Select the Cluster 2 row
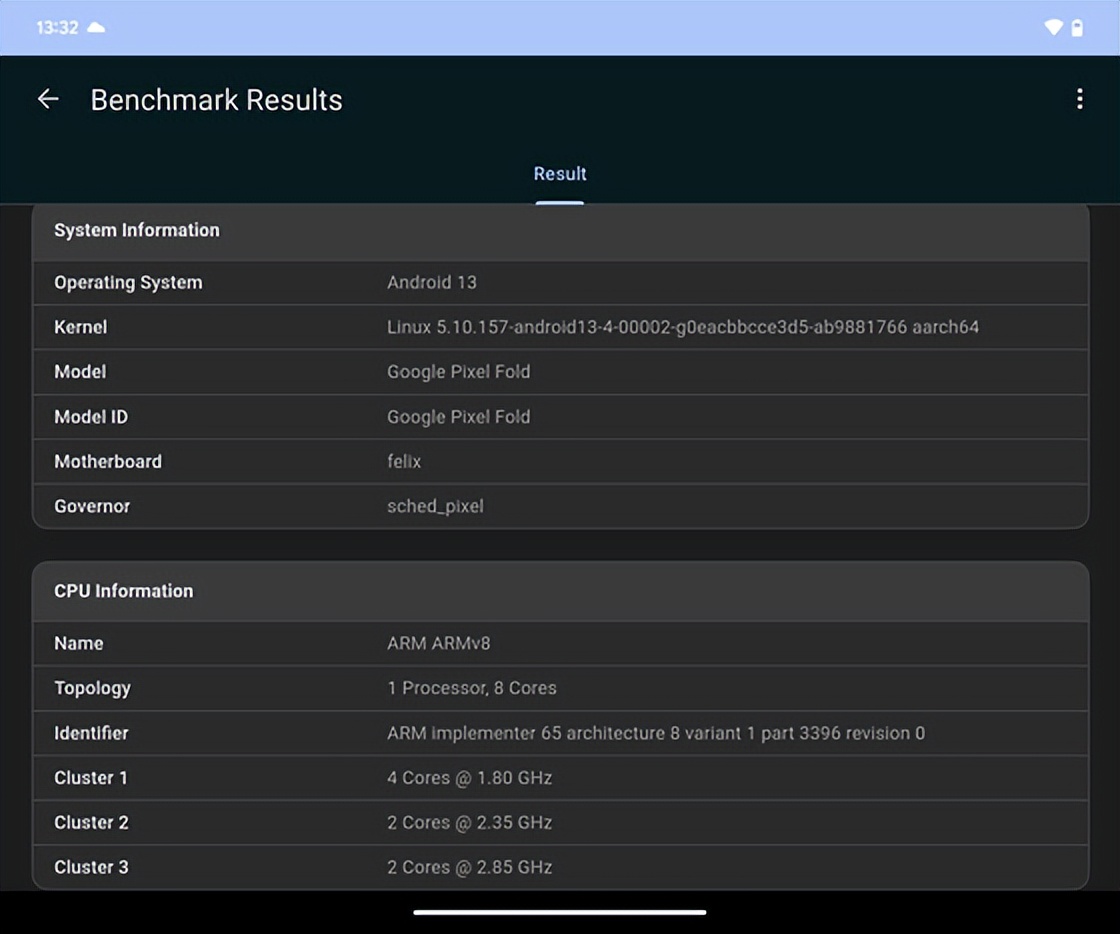The height and width of the screenshot is (934, 1120). [560, 822]
